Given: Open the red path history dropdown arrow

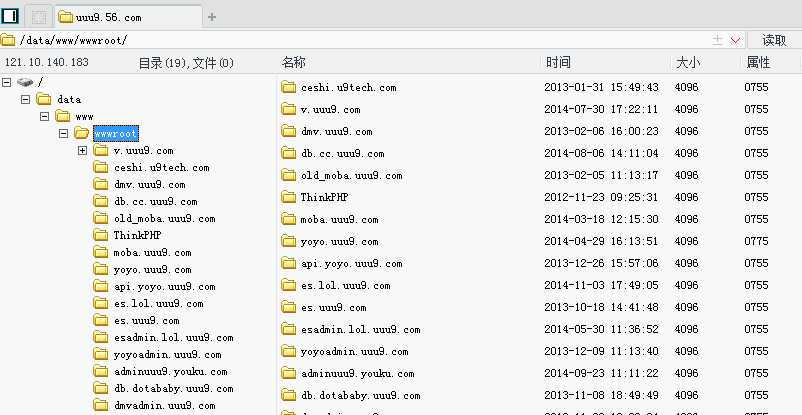Looking at the screenshot, I should point(736,40).
